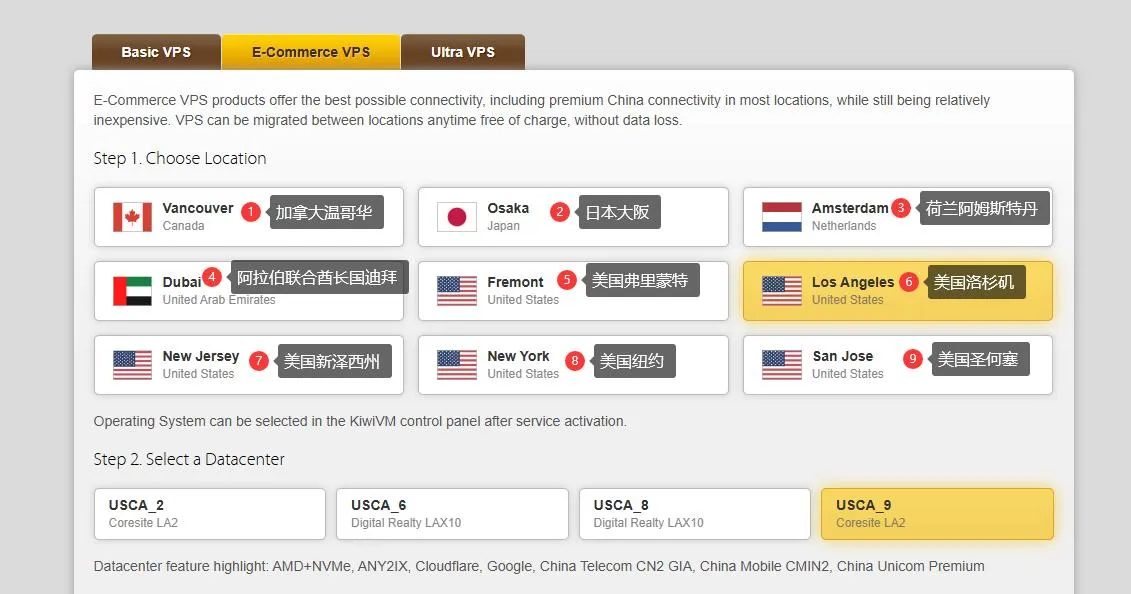Select USCA_2 Coresite LA2 datacenter

[x=210, y=514]
